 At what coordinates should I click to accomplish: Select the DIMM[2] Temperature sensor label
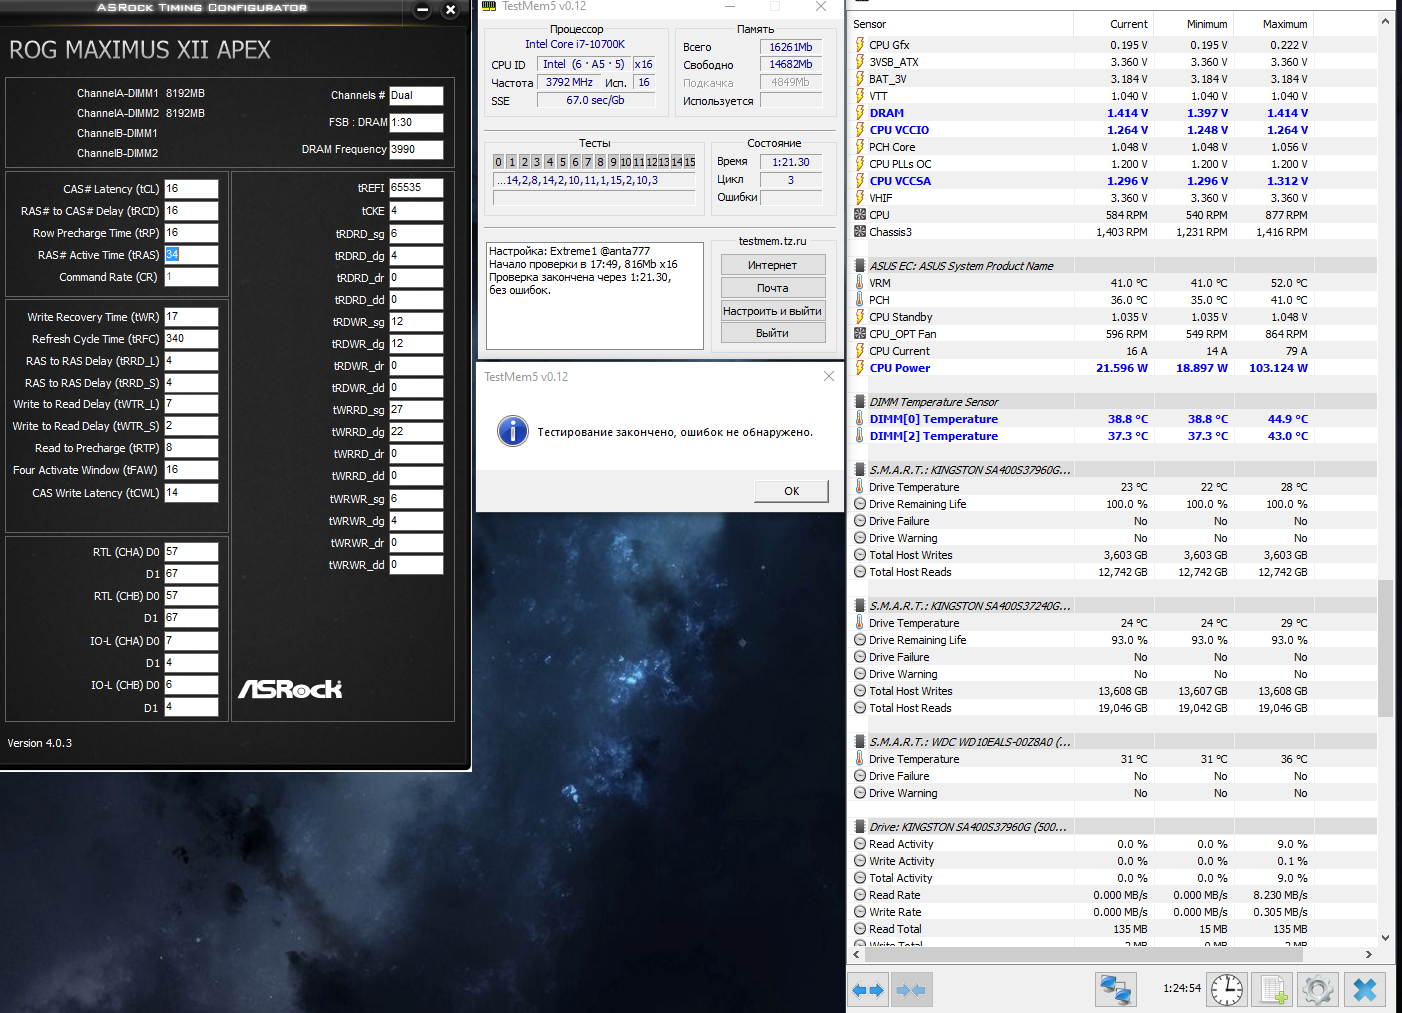(934, 436)
